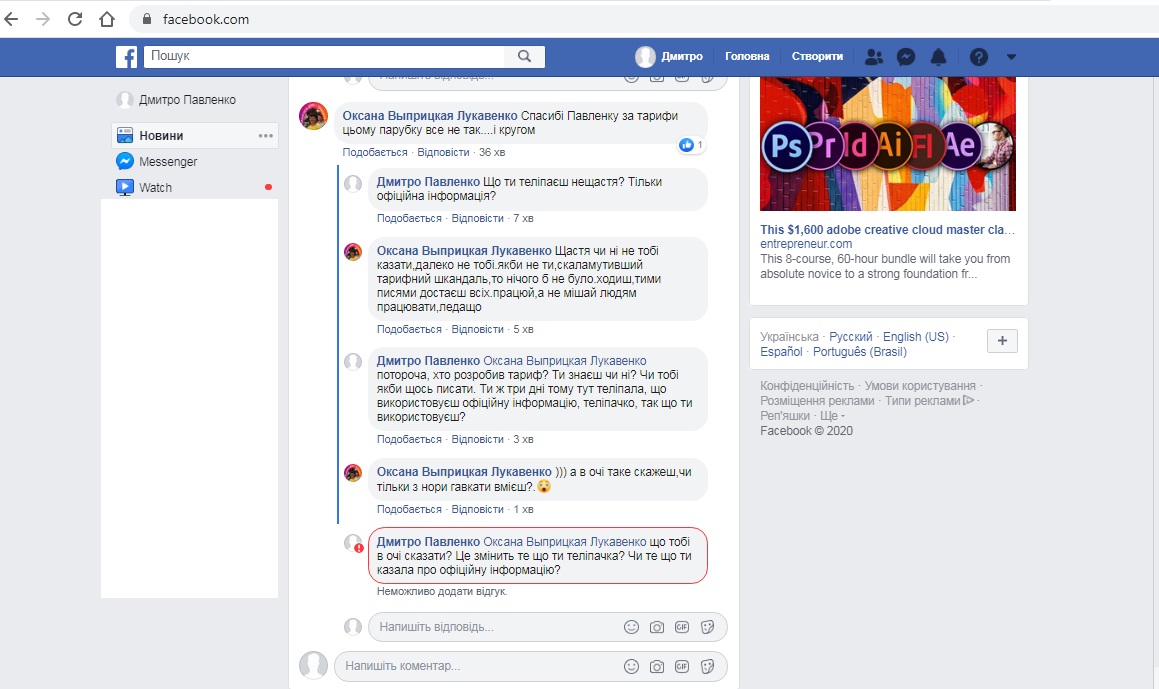Click the failed comment error icon
Image resolution: width=1159 pixels, height=689 pixels.
[x=358, y=549]
